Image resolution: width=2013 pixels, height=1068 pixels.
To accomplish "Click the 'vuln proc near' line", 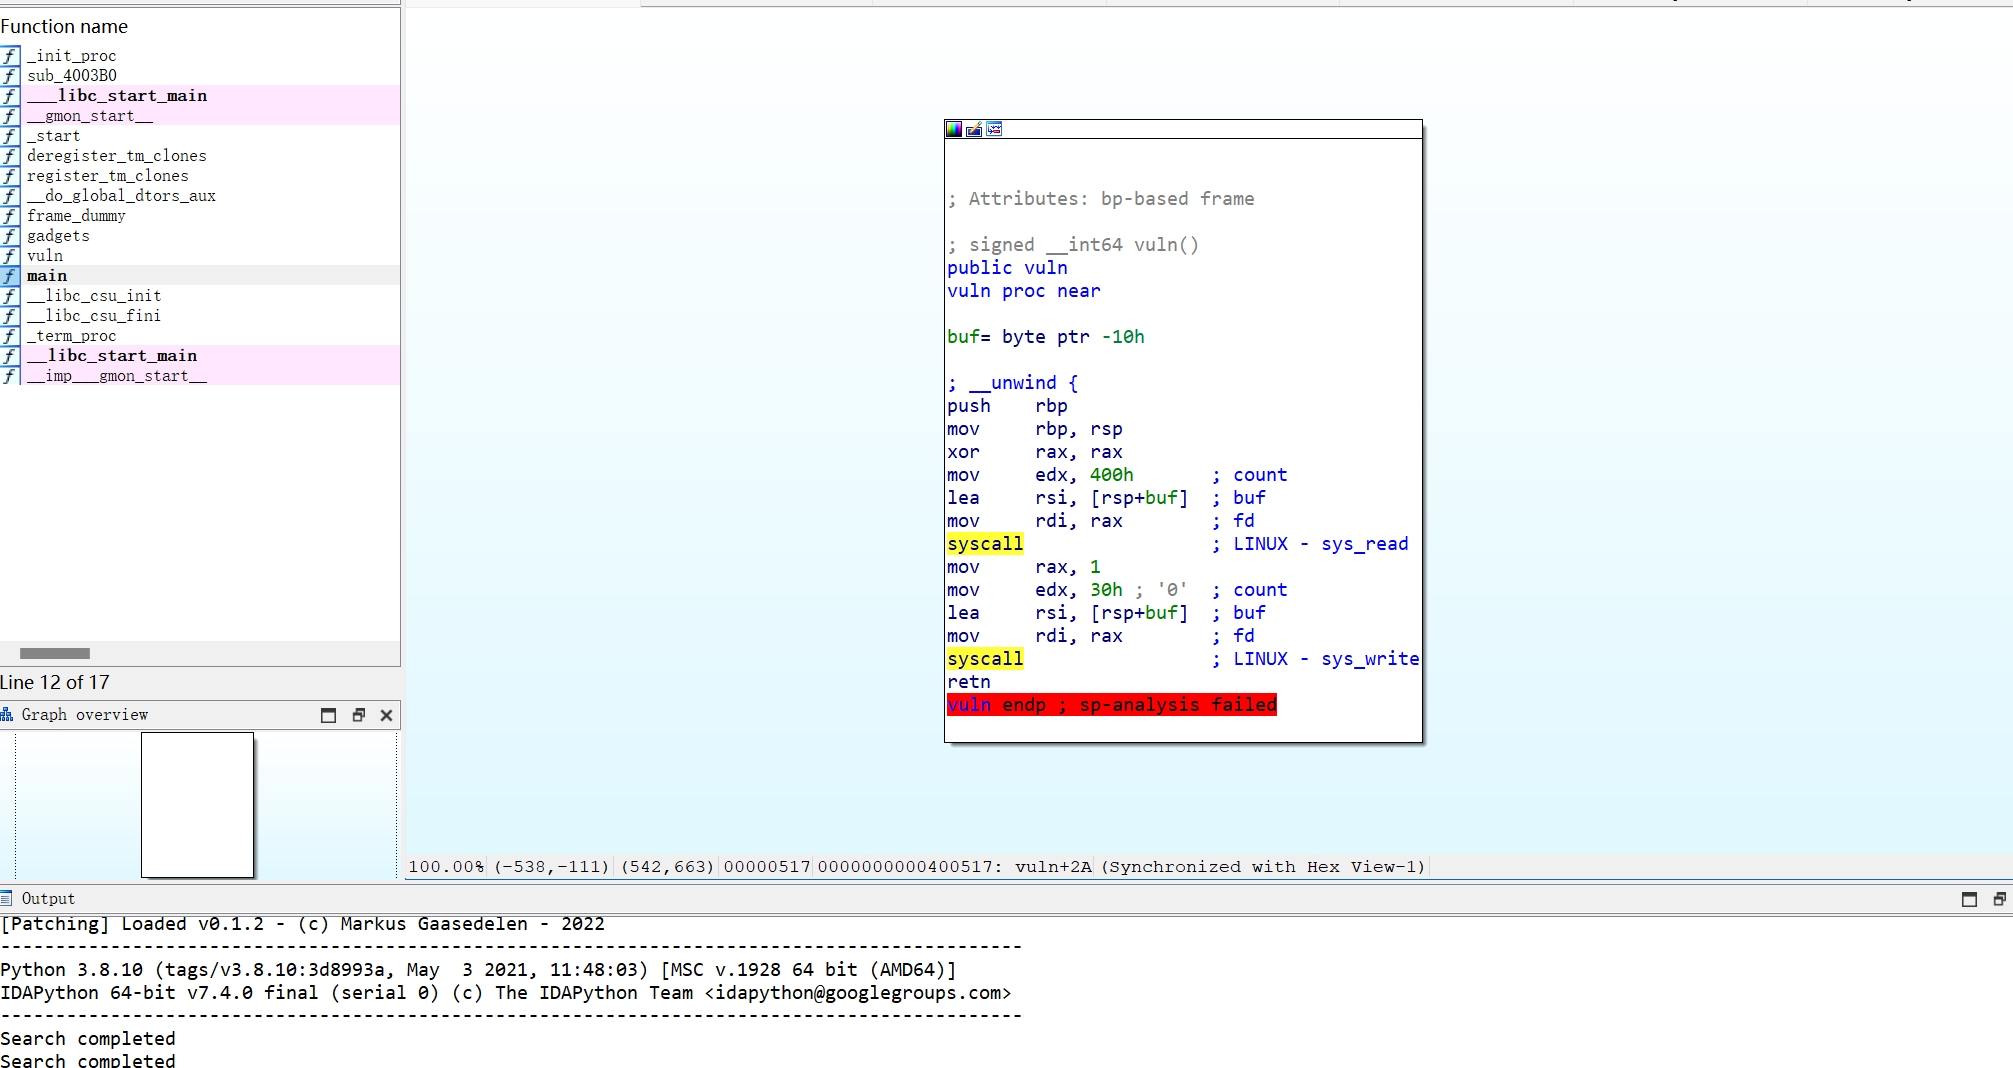I will point(1024,291).
